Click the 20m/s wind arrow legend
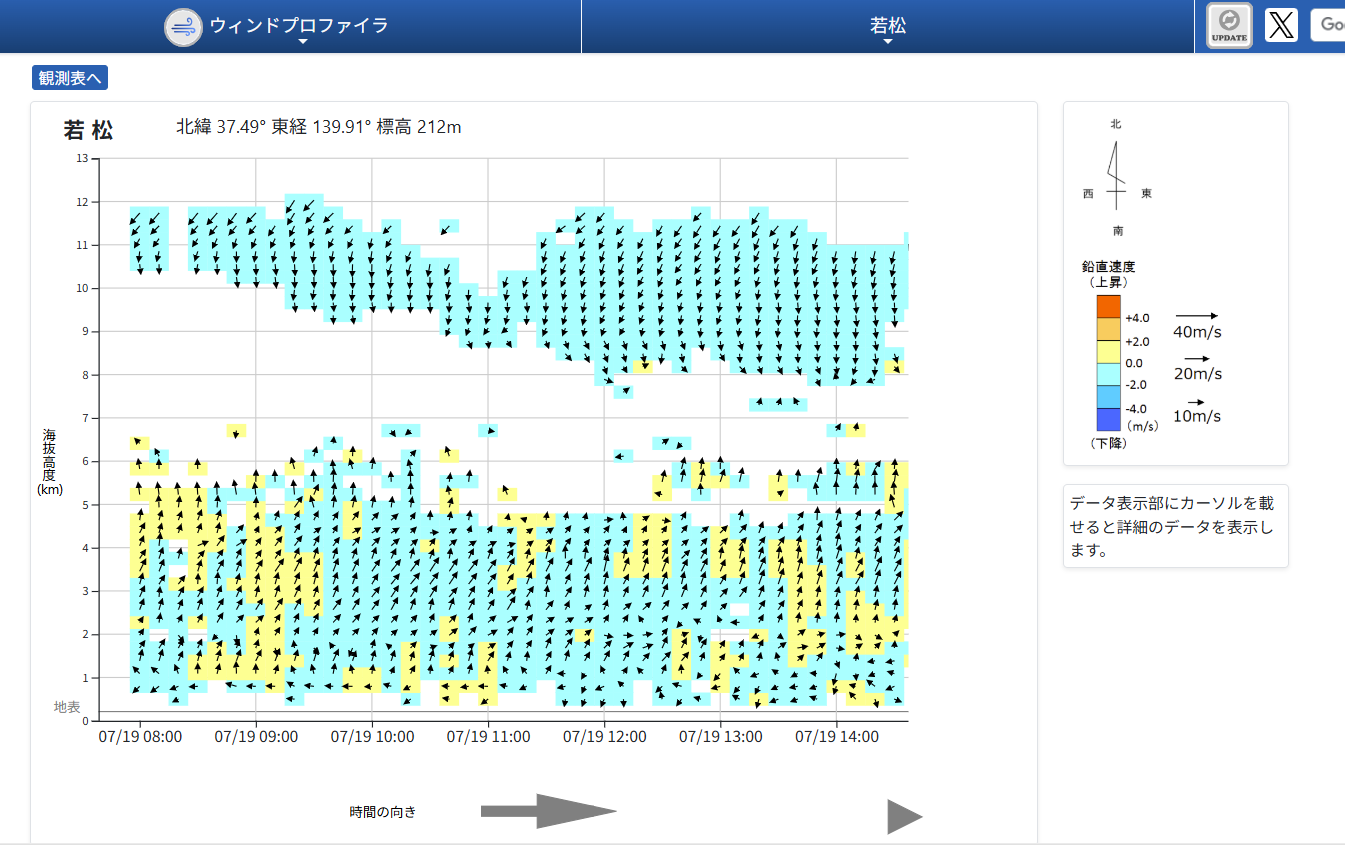 pyautogui.click(x=1197, y=366)
